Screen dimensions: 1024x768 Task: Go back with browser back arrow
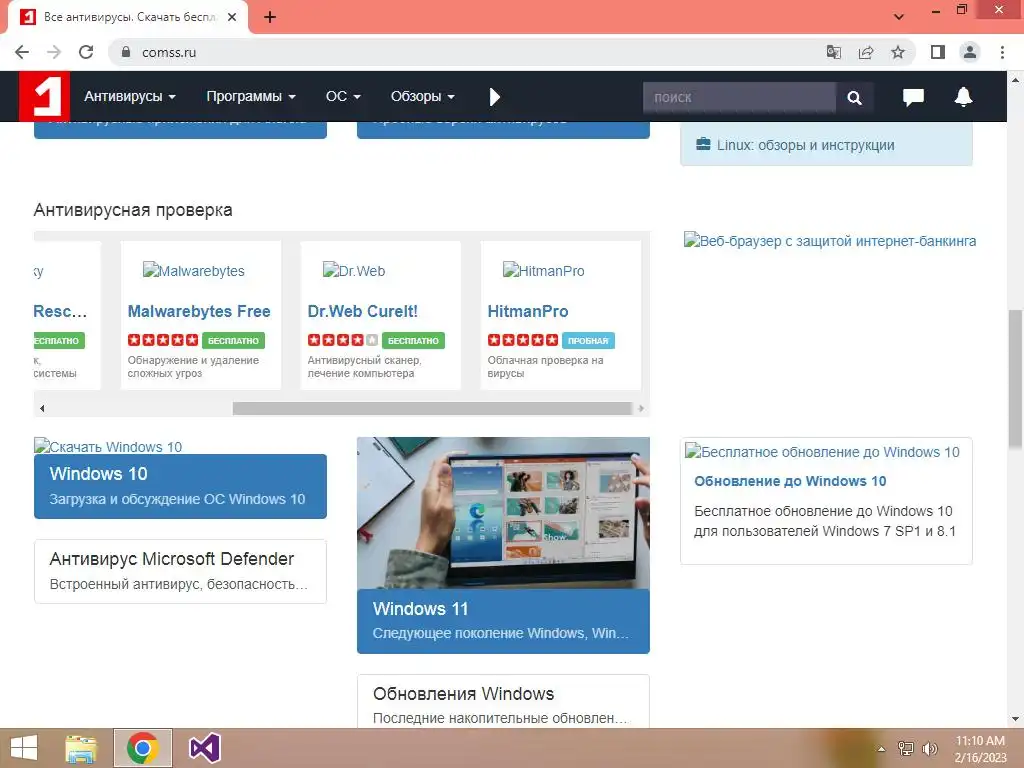click(x=22, y=52)
